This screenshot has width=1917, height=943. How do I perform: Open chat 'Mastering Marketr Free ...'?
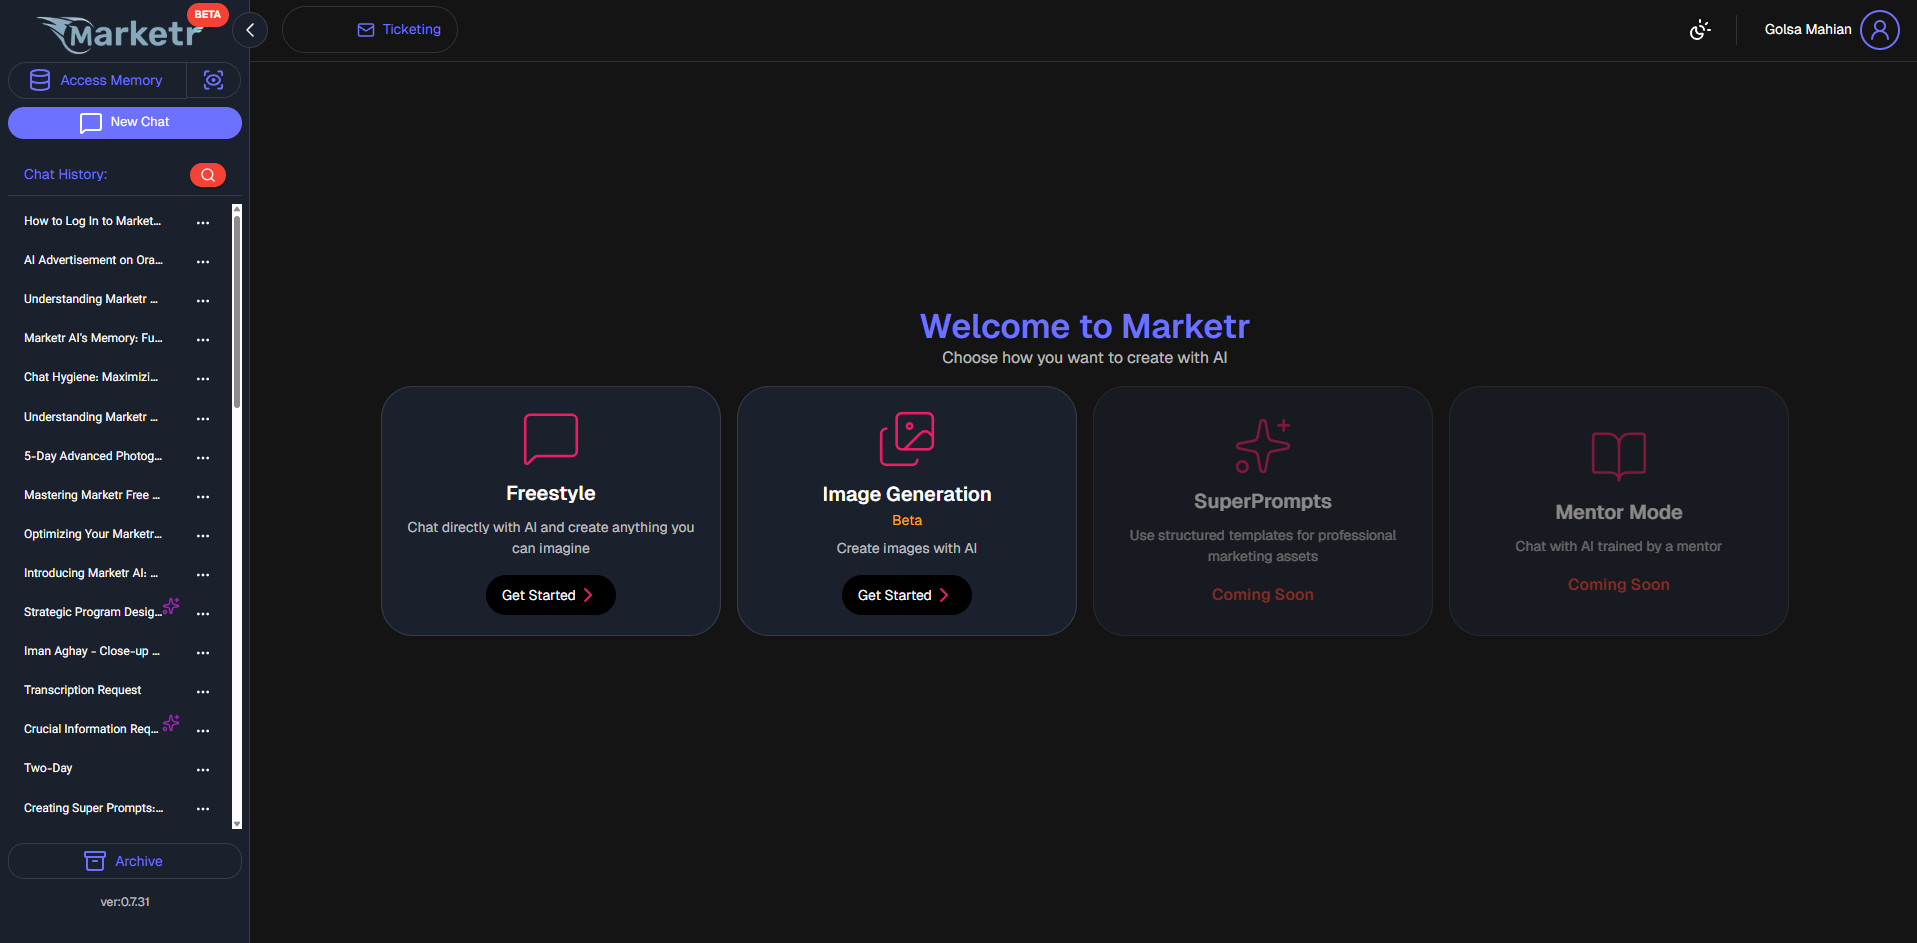[92, 495]
